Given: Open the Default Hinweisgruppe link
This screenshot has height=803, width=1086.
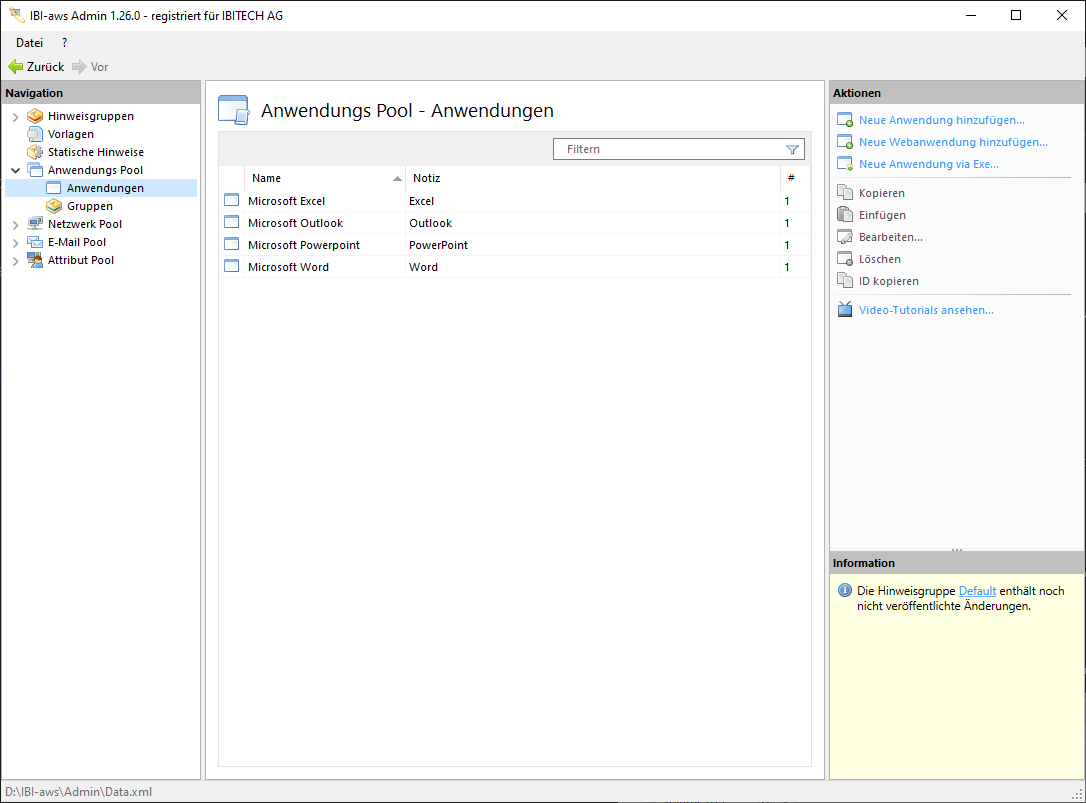Looking at the screenshot, I should coord(977,591).
